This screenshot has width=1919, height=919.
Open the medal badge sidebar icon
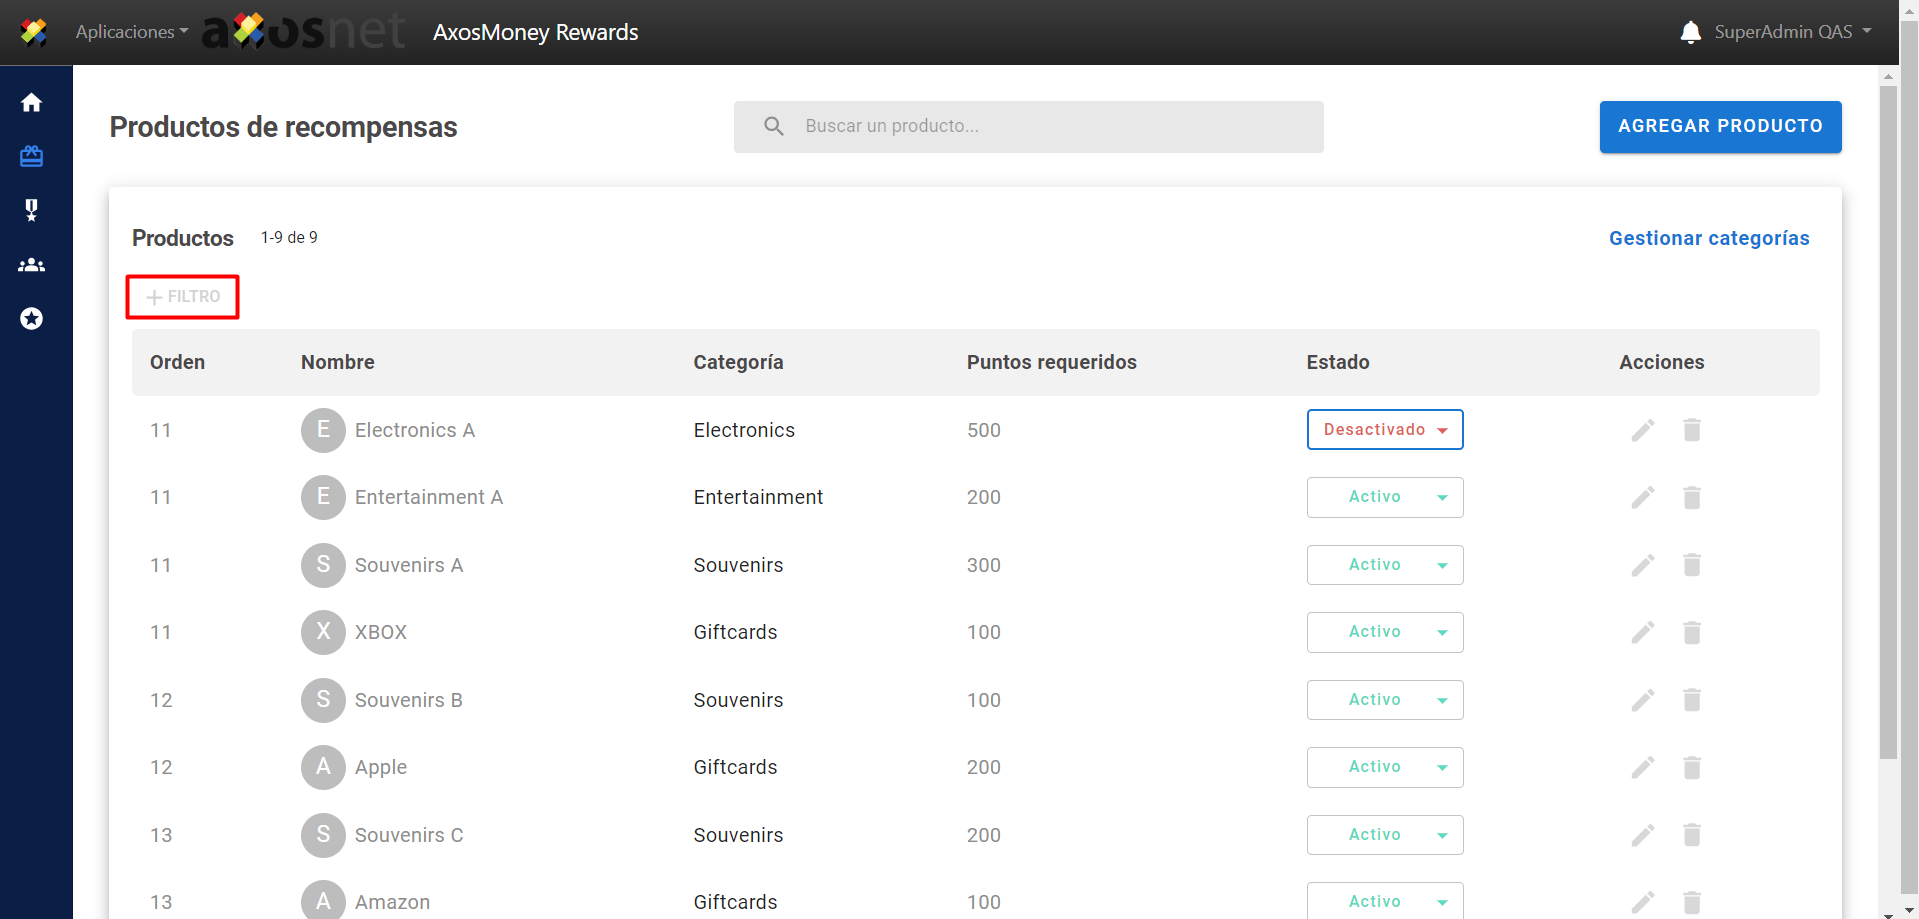[x=31, y=210]
